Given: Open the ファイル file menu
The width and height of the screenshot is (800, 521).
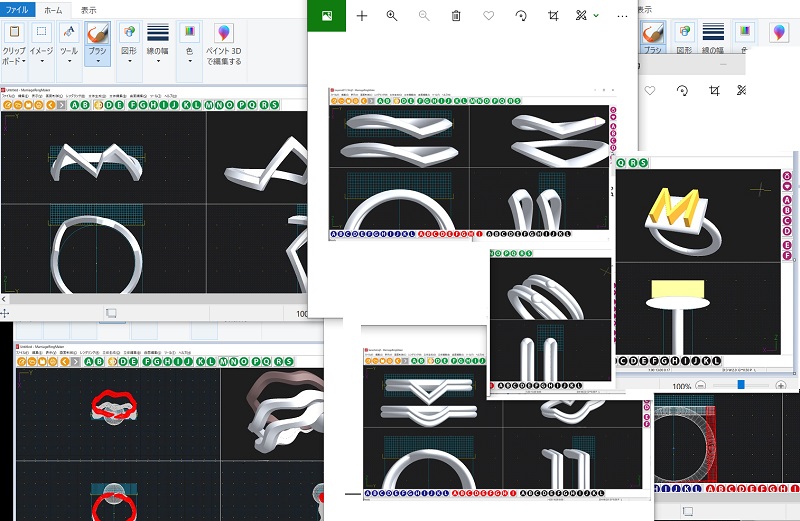Looking at the screenshot, I should point(18,8).
